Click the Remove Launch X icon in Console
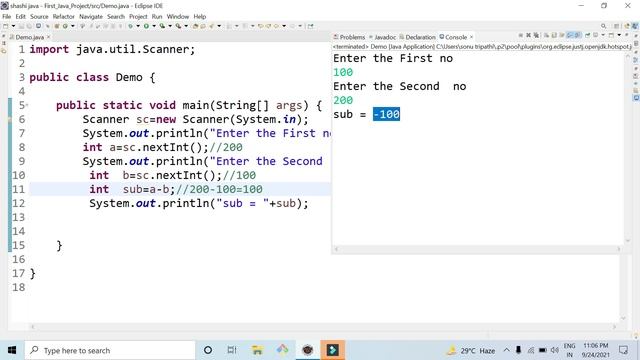Screen dimensions: 640x360 [x=528, y=36]
